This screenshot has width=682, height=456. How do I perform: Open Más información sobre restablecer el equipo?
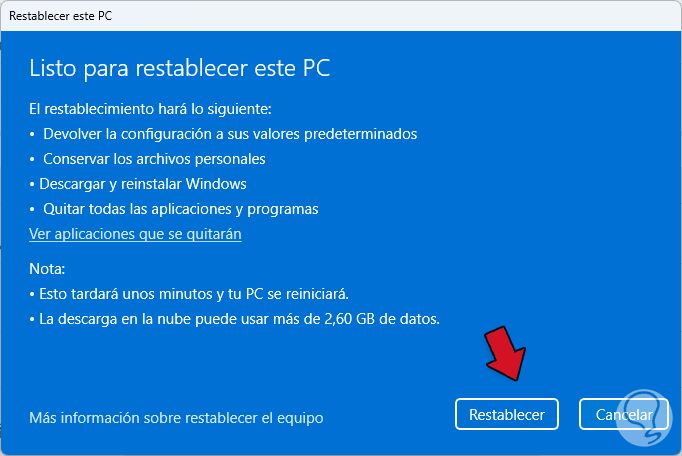(x=176, y=417)
